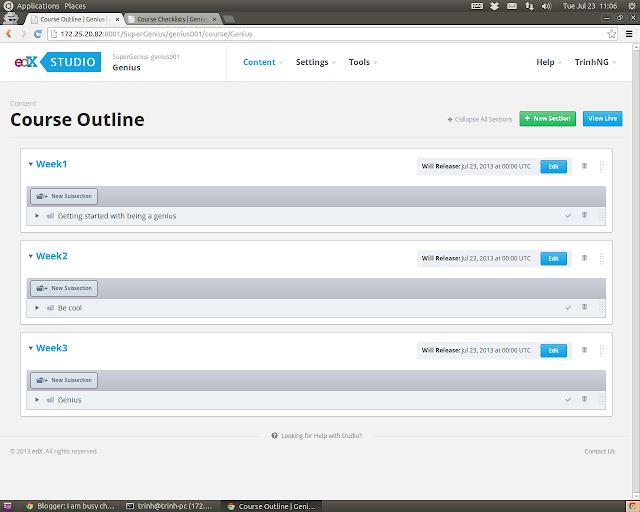Screen dimensions: 640x512
Task: Toggle checkmark on Getting started subsection
Action: pos(568,216)
